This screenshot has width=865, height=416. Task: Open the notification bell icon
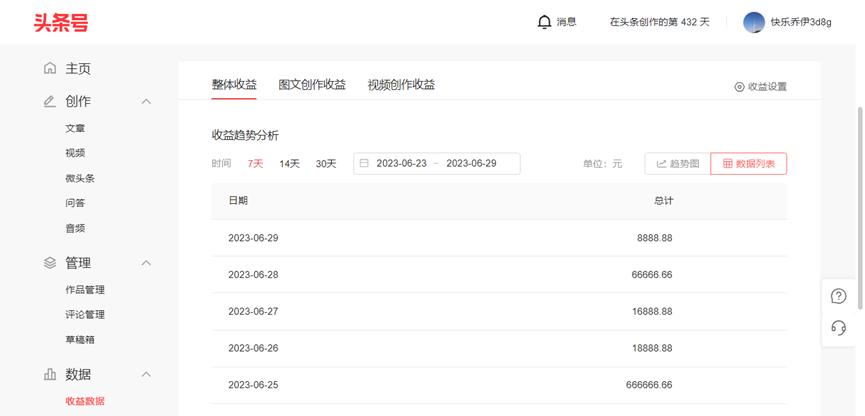click(544, 22)
